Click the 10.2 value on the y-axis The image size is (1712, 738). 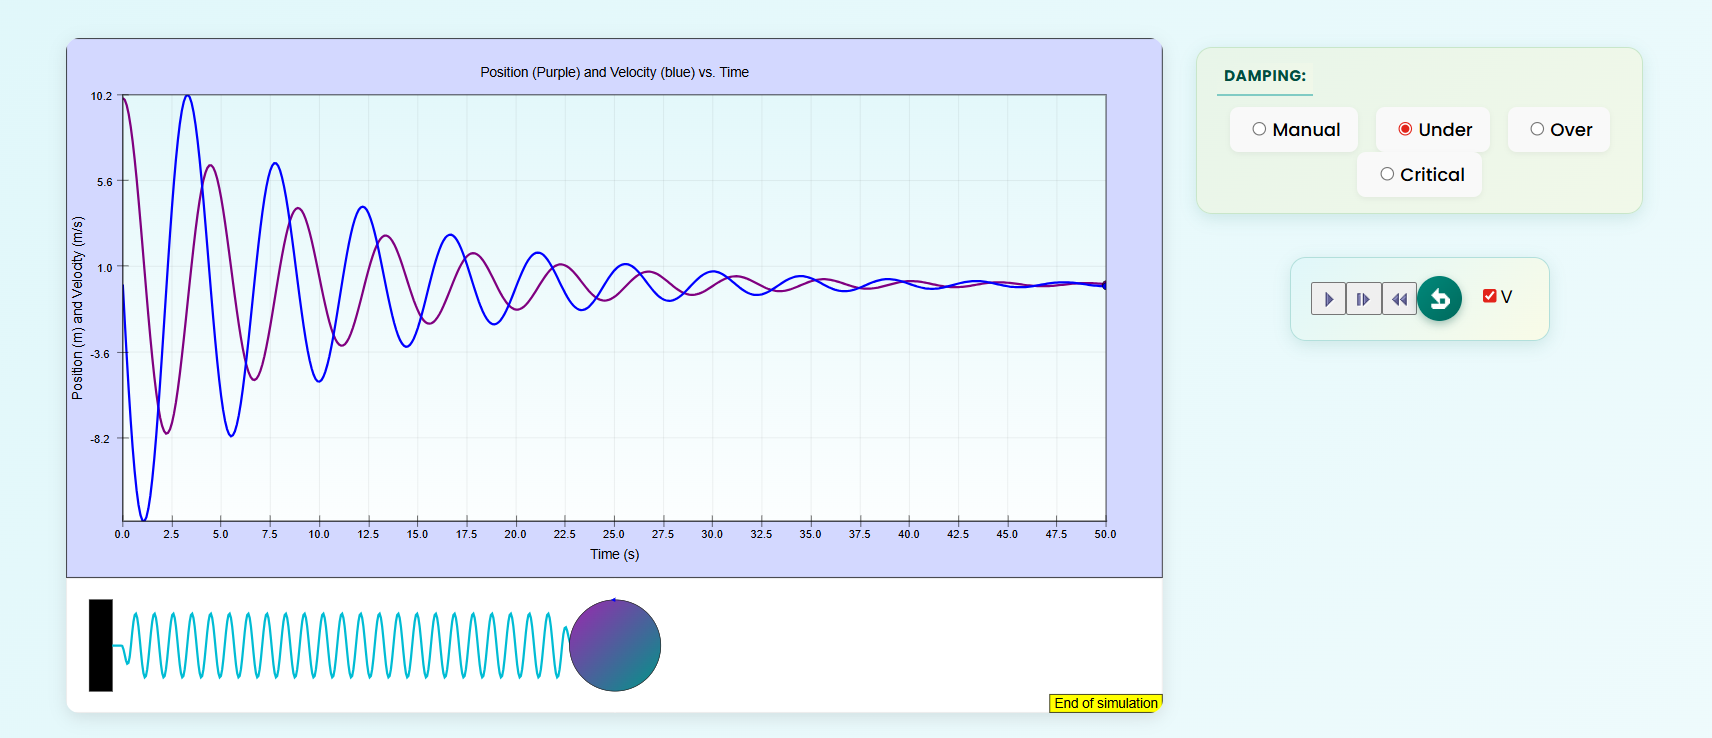pyautogui.click(x=101, y=96)
